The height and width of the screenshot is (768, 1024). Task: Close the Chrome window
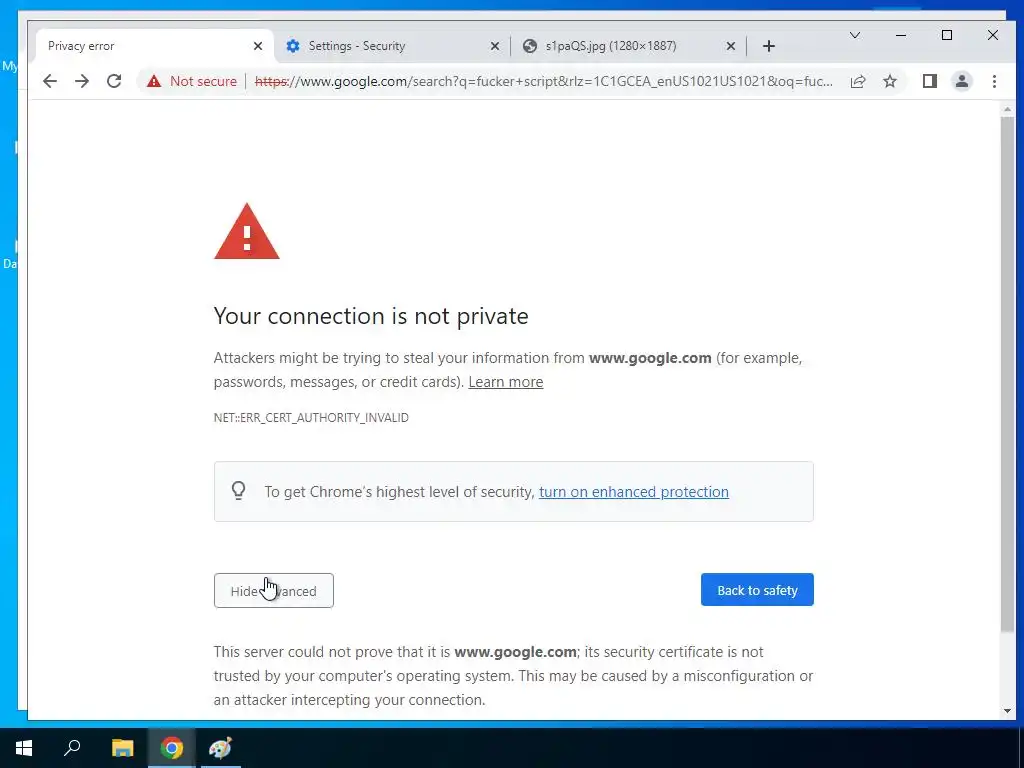tap(993, 35)
